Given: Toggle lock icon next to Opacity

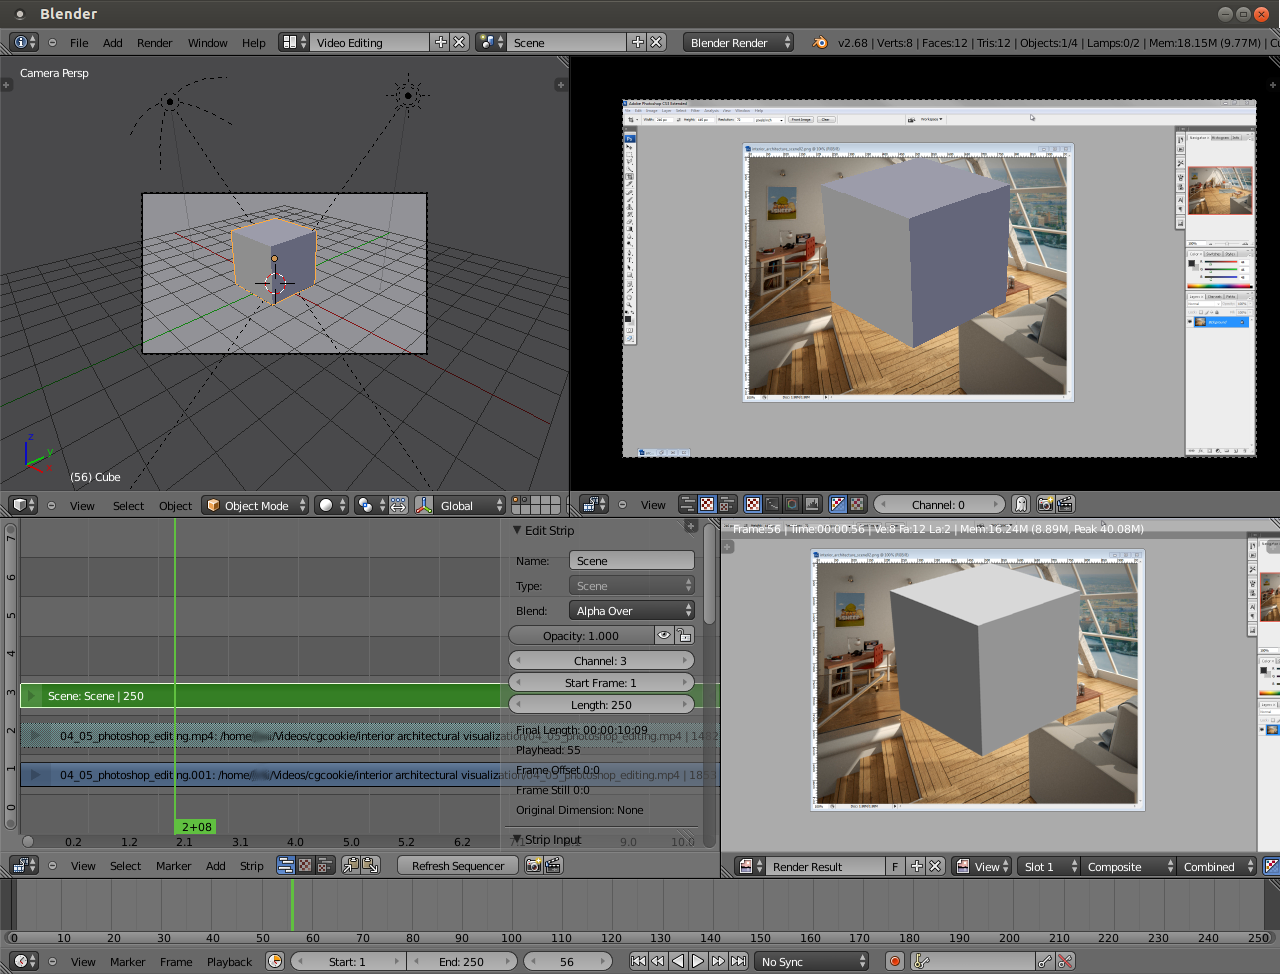Looking at the screenshot, I should click(684, 635).
